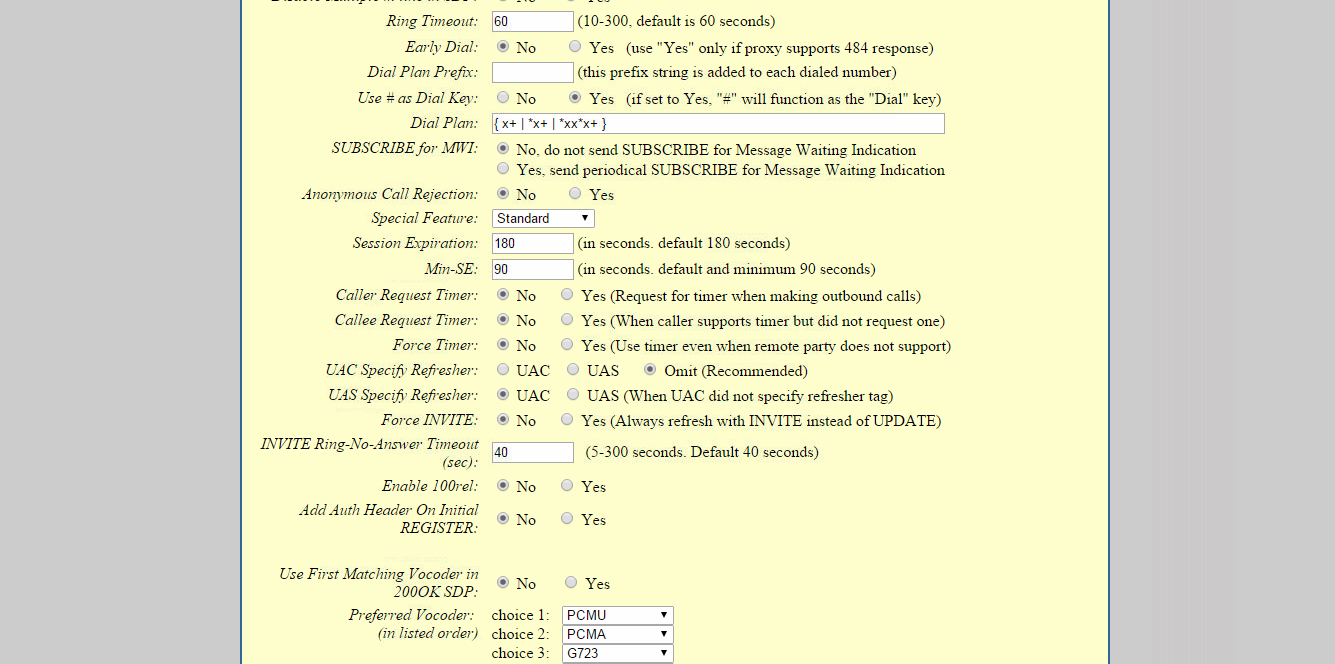Open the choice 3 vocoder dropdown (G723)
The image size is (1335, 664).
pos(618,653)
